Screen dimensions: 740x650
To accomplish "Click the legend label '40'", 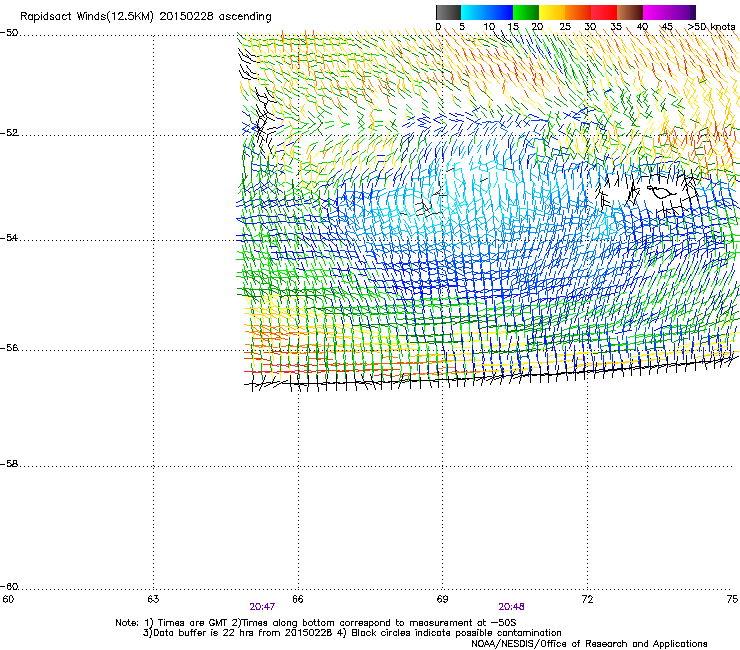I will pyautogui.click(x=642, y=27).
